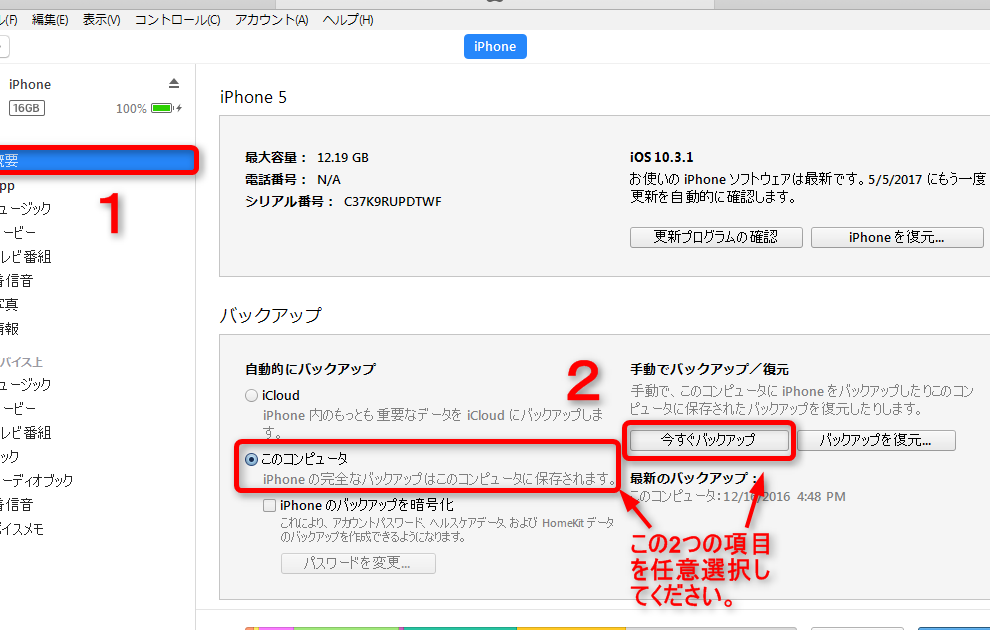The image size is (990, 630).
Task: Click the 16GB capacity badge under iPhone
Action: pos(27,108)
